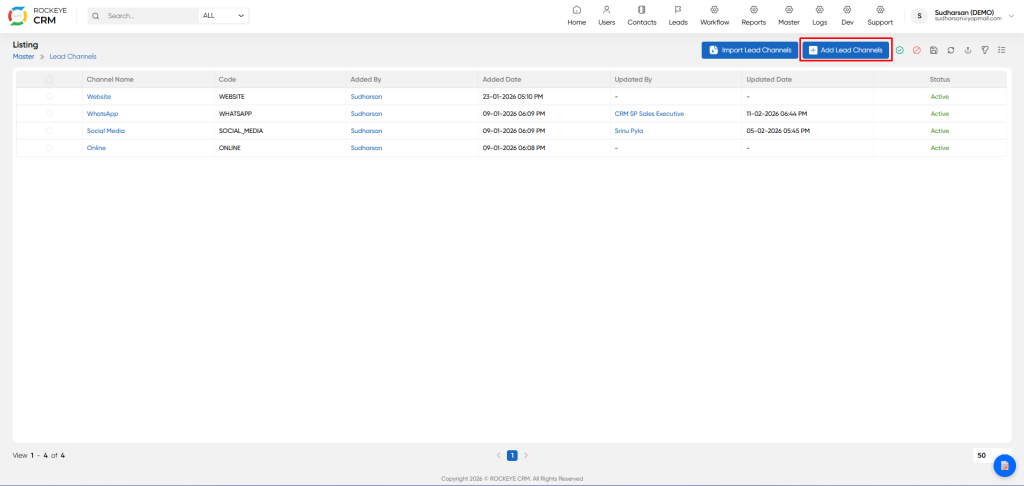Image resolution: width=1024 pixels, height=486 pixels.
Task: Open the Leads menu
Action: click(x=678, y=16)
